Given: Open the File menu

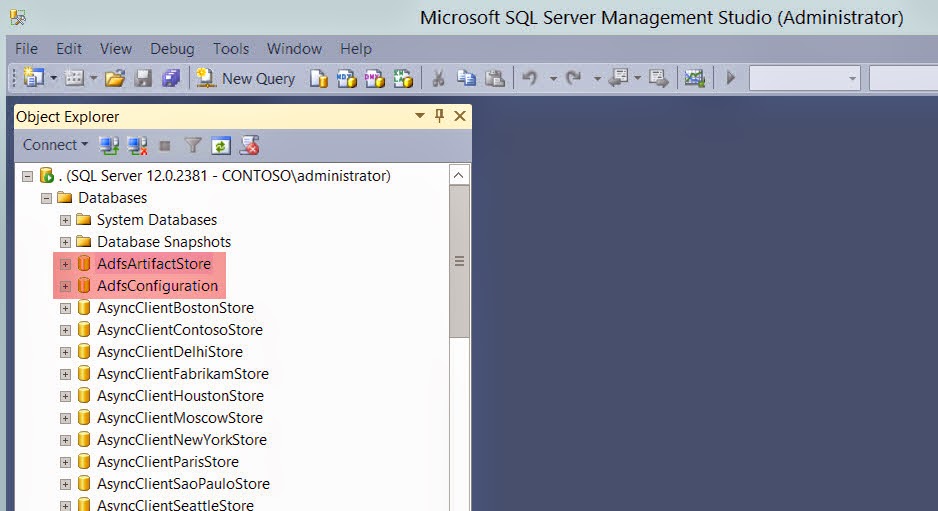Looking at the screenshot, I should 26,48.
